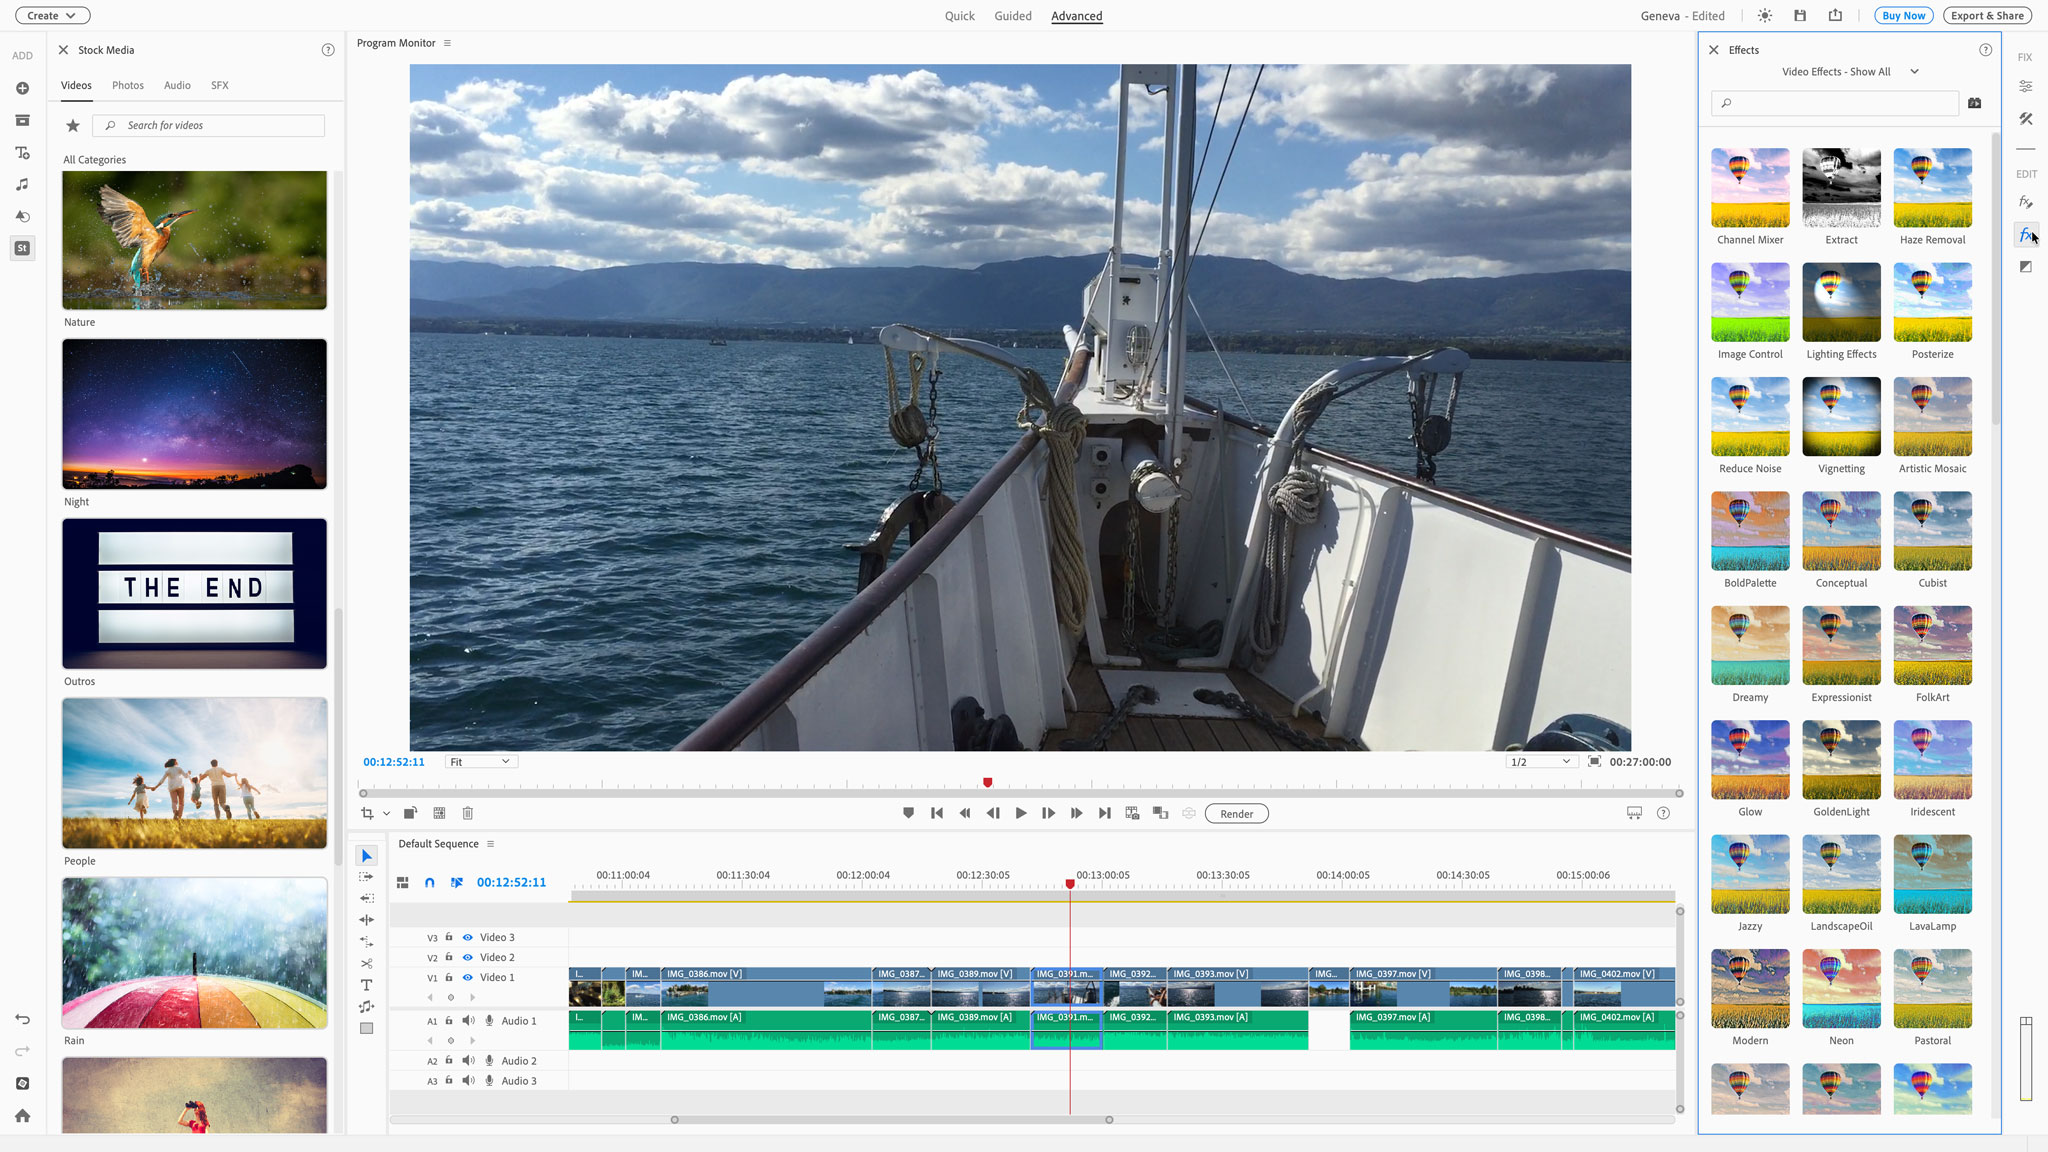Click the Save disk icon in top bar

1800,16
